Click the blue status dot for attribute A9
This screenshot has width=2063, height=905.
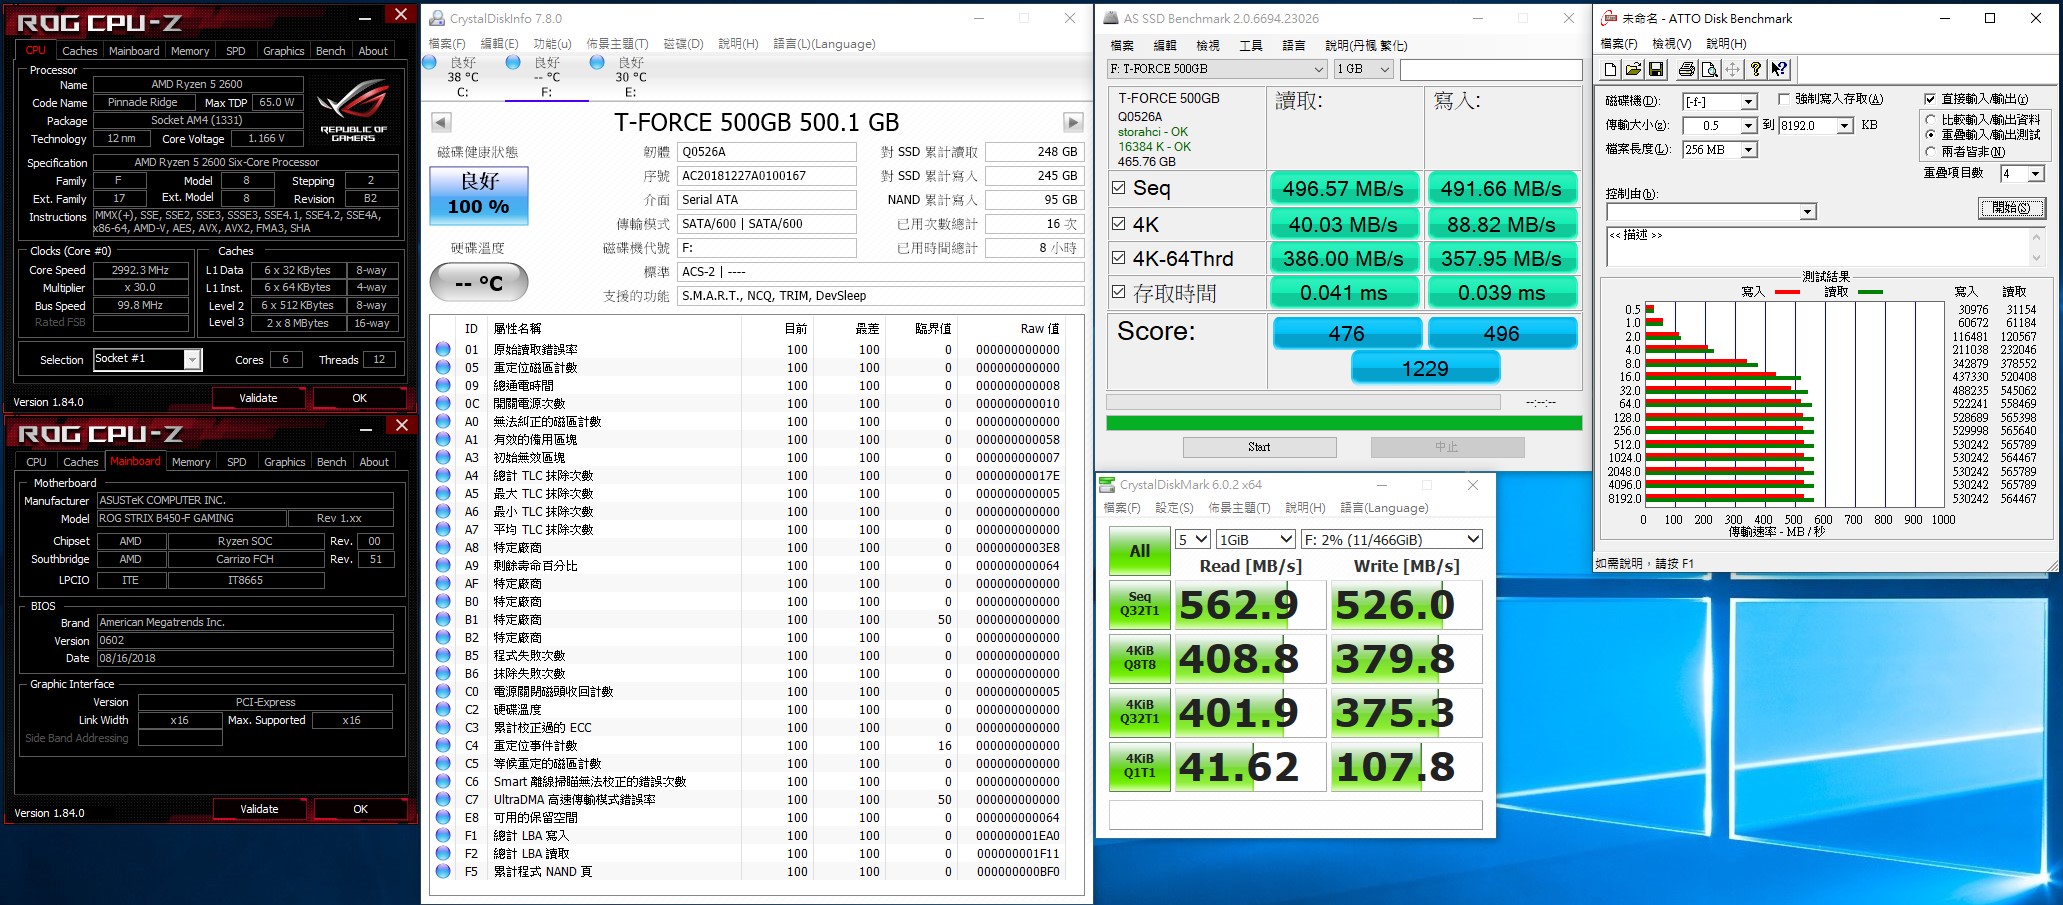(x=443, y=565)
